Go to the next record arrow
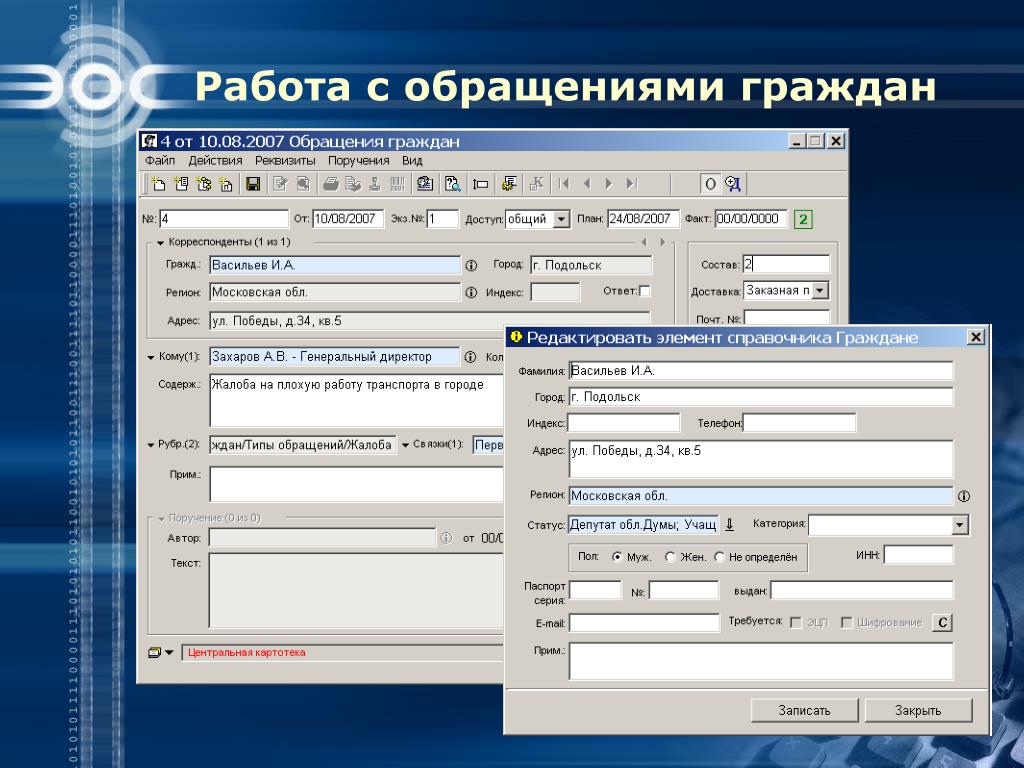Screen dimensions: 1024x768 coord(609,184)
